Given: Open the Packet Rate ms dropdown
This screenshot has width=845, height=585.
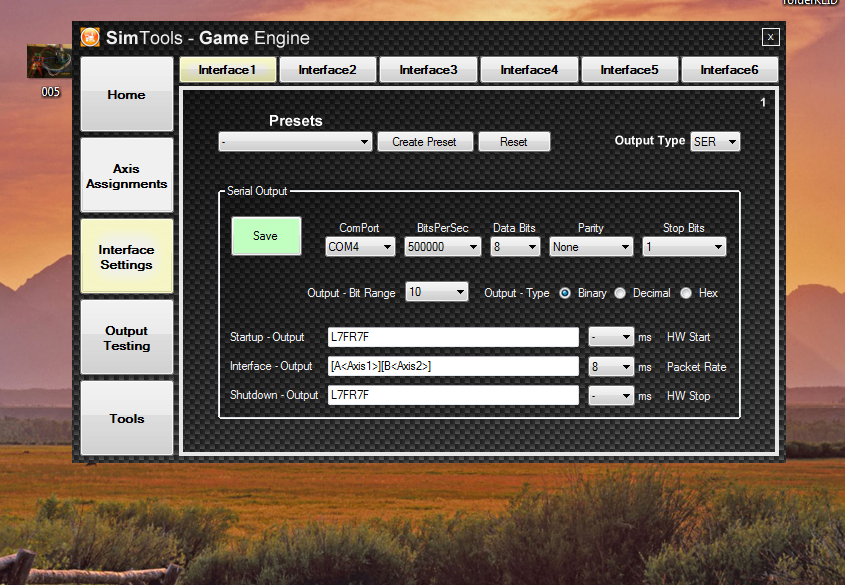Looking at the screenshot, I should pos(611,367).
